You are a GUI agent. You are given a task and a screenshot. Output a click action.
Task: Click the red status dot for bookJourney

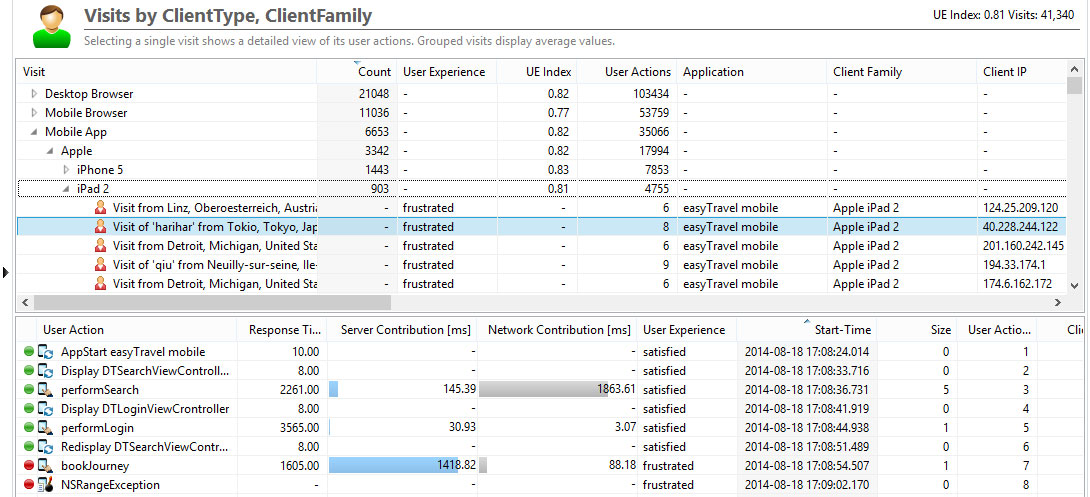[x=28, y=466]
